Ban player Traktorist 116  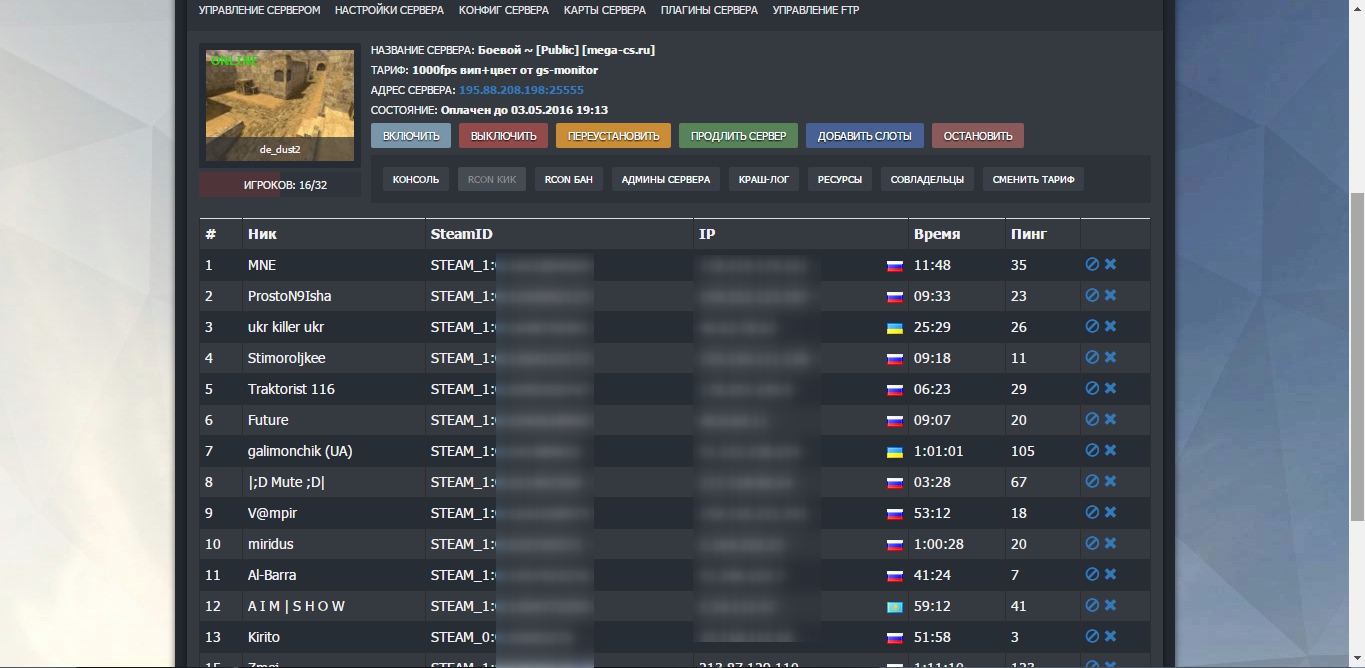click(1092, 388)
